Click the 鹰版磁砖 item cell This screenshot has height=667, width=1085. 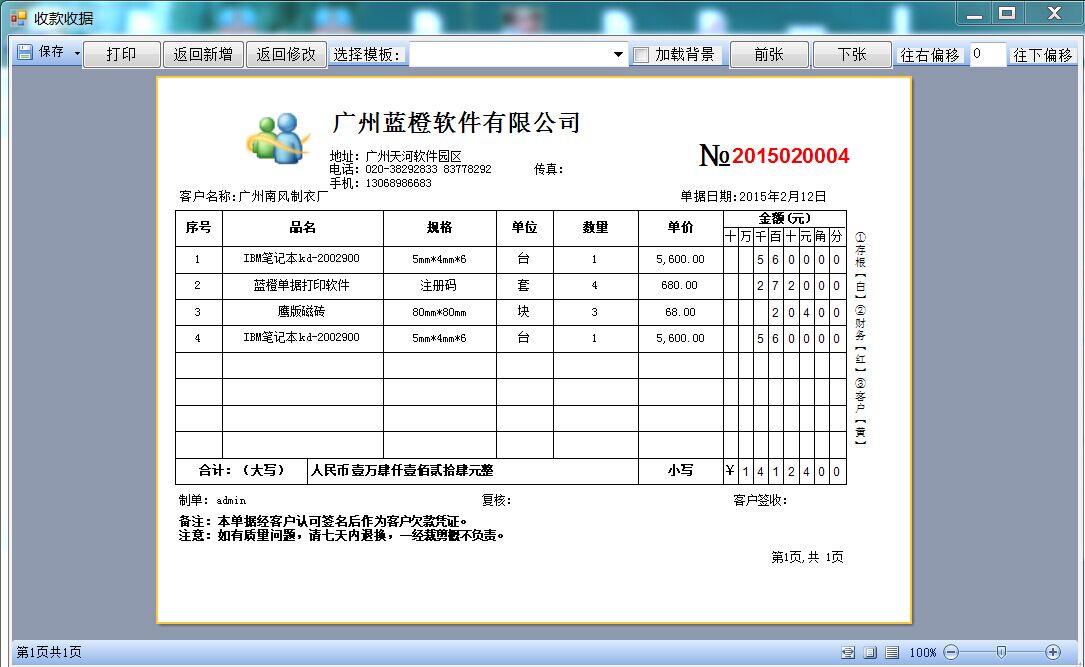click(x=302, y=312)
